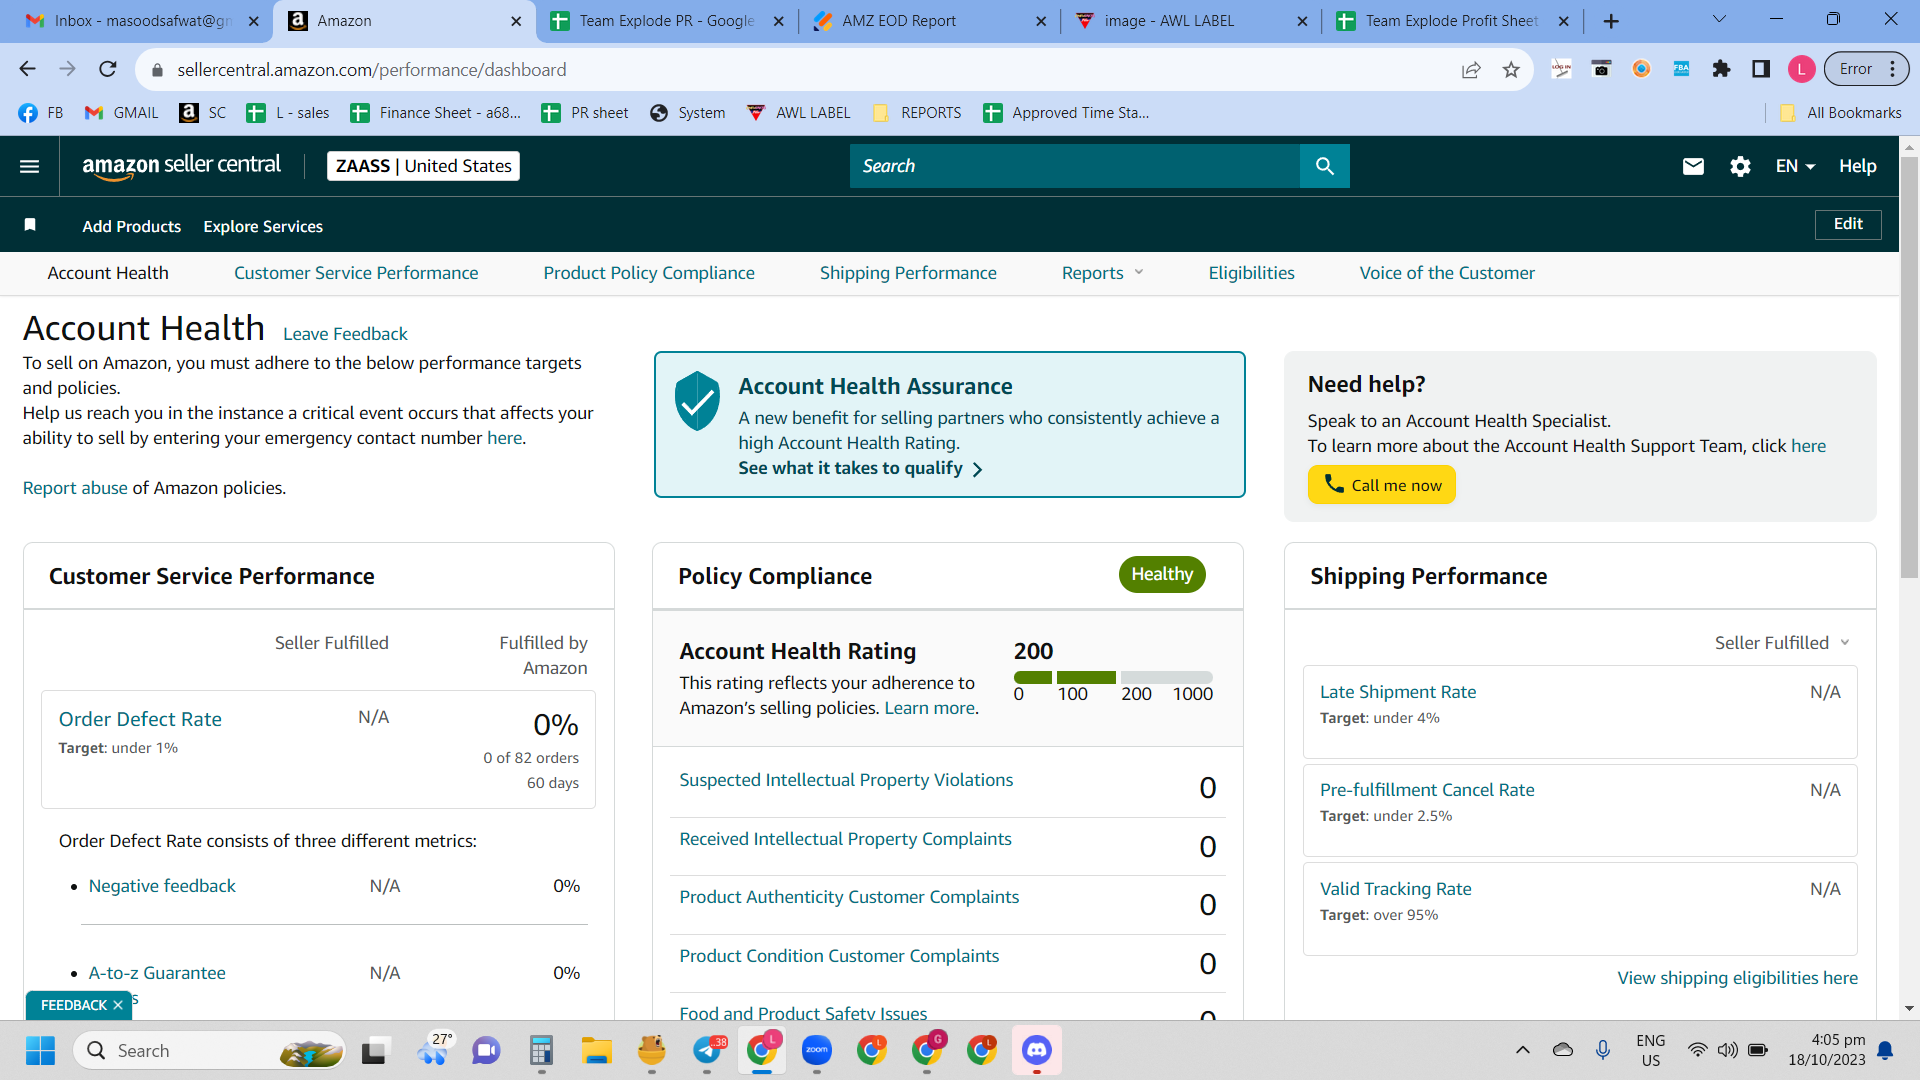Screen dimensions: 1920x1080
Task: Click Add Products in the toolbar
Action: click(x=132, y=226)
